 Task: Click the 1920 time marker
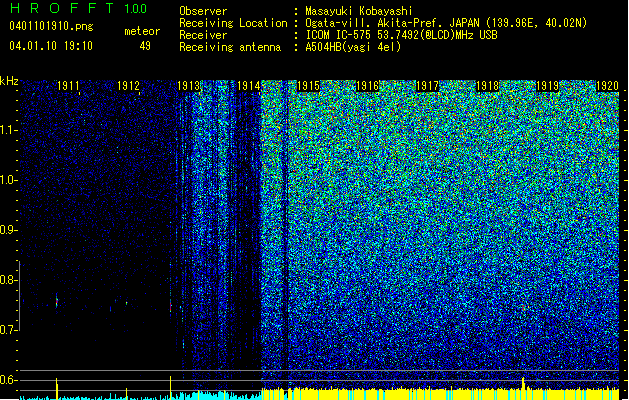click(x=607, y=86)
